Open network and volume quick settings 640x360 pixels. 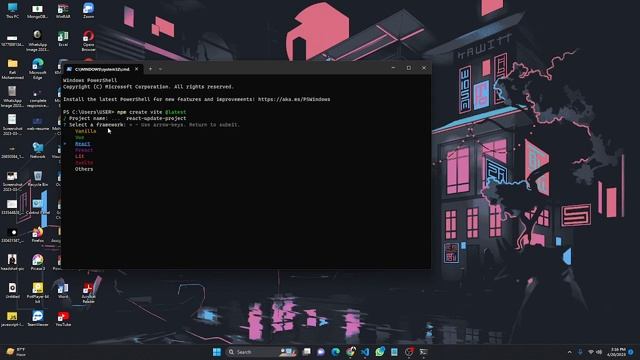(595, 352)
